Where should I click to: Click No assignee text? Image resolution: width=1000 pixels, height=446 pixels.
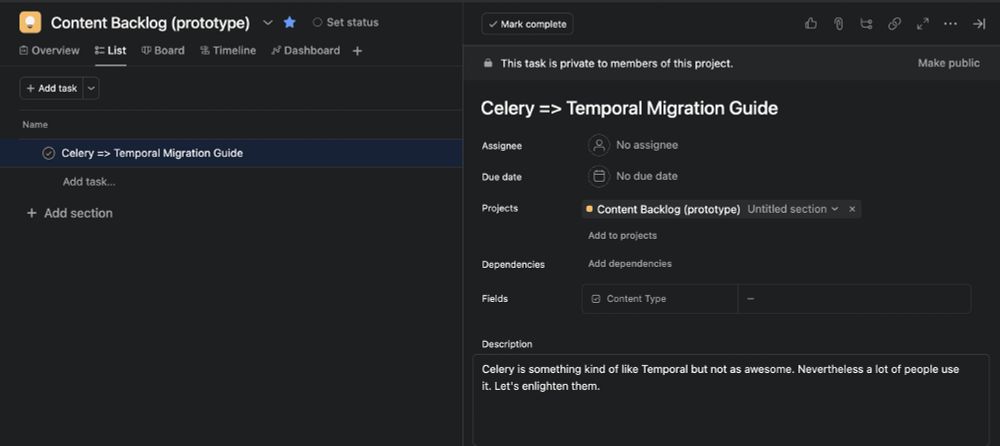pos(647,145)
